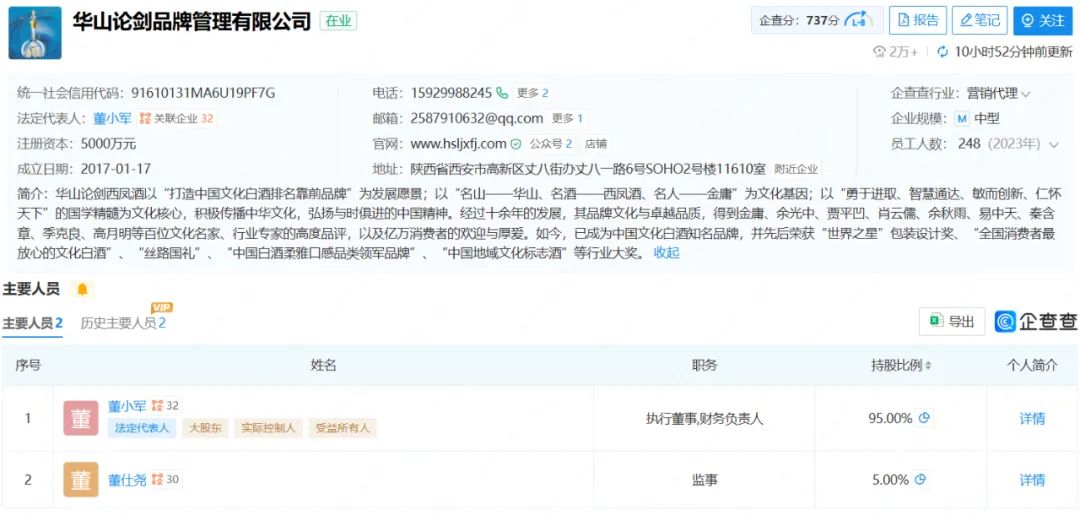Screen dimensions: 1080x515
Task: Click the green phone icon beside phone number
Action: click(502, 93)
